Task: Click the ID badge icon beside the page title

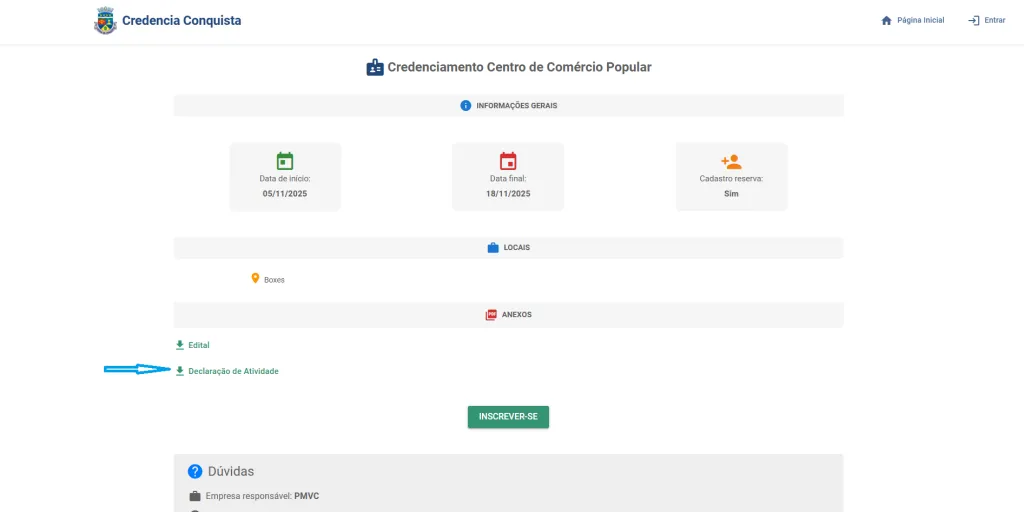Action: coord(375,68)
